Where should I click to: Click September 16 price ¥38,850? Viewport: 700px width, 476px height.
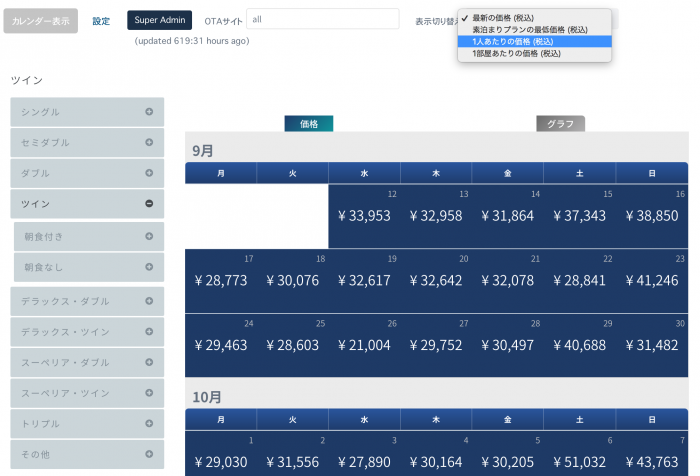pos(652,216)
